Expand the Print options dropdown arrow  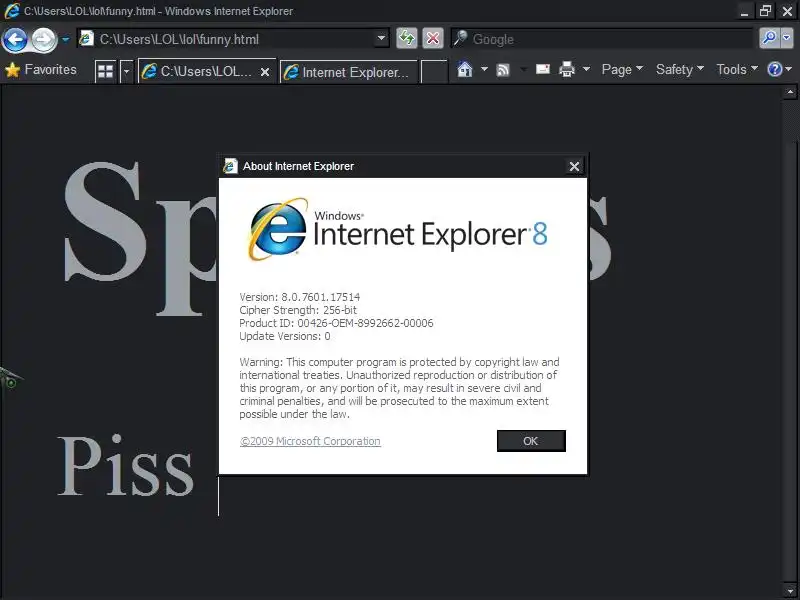[587, 69]
